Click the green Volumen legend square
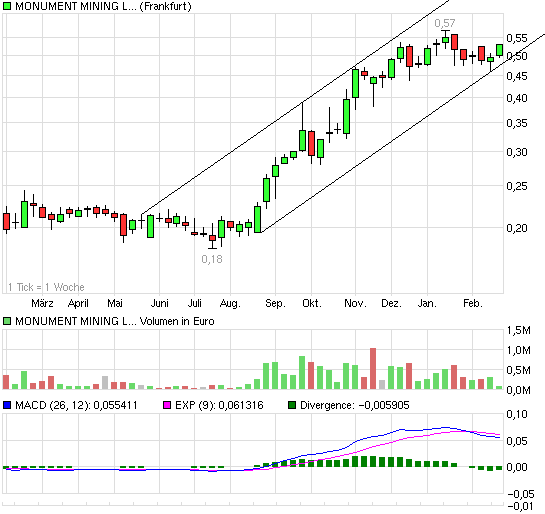This screenshot has height=514, width=545. pyautogui.click(x=7, y=321)
